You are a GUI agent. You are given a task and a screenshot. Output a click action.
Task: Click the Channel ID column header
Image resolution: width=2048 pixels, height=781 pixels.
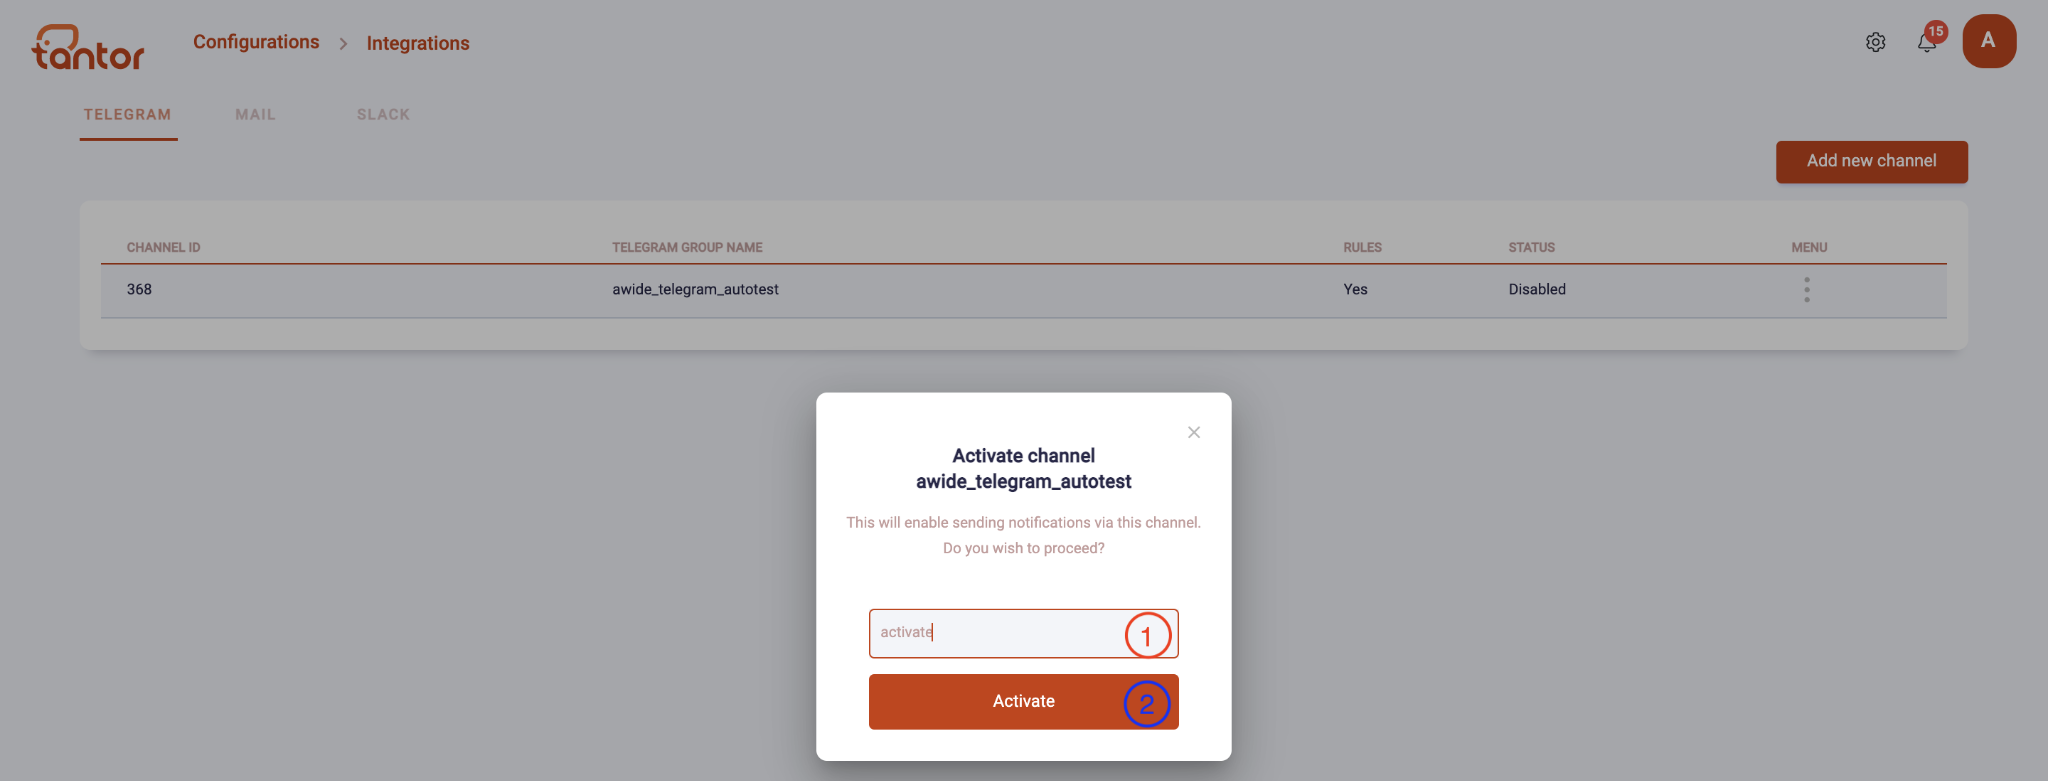(x=163, y=247)
